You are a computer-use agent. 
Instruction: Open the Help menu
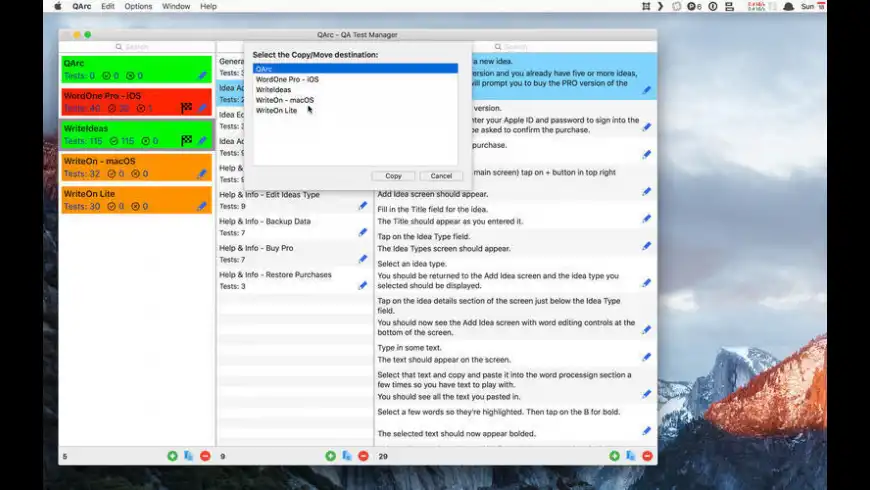click(208, 6)
